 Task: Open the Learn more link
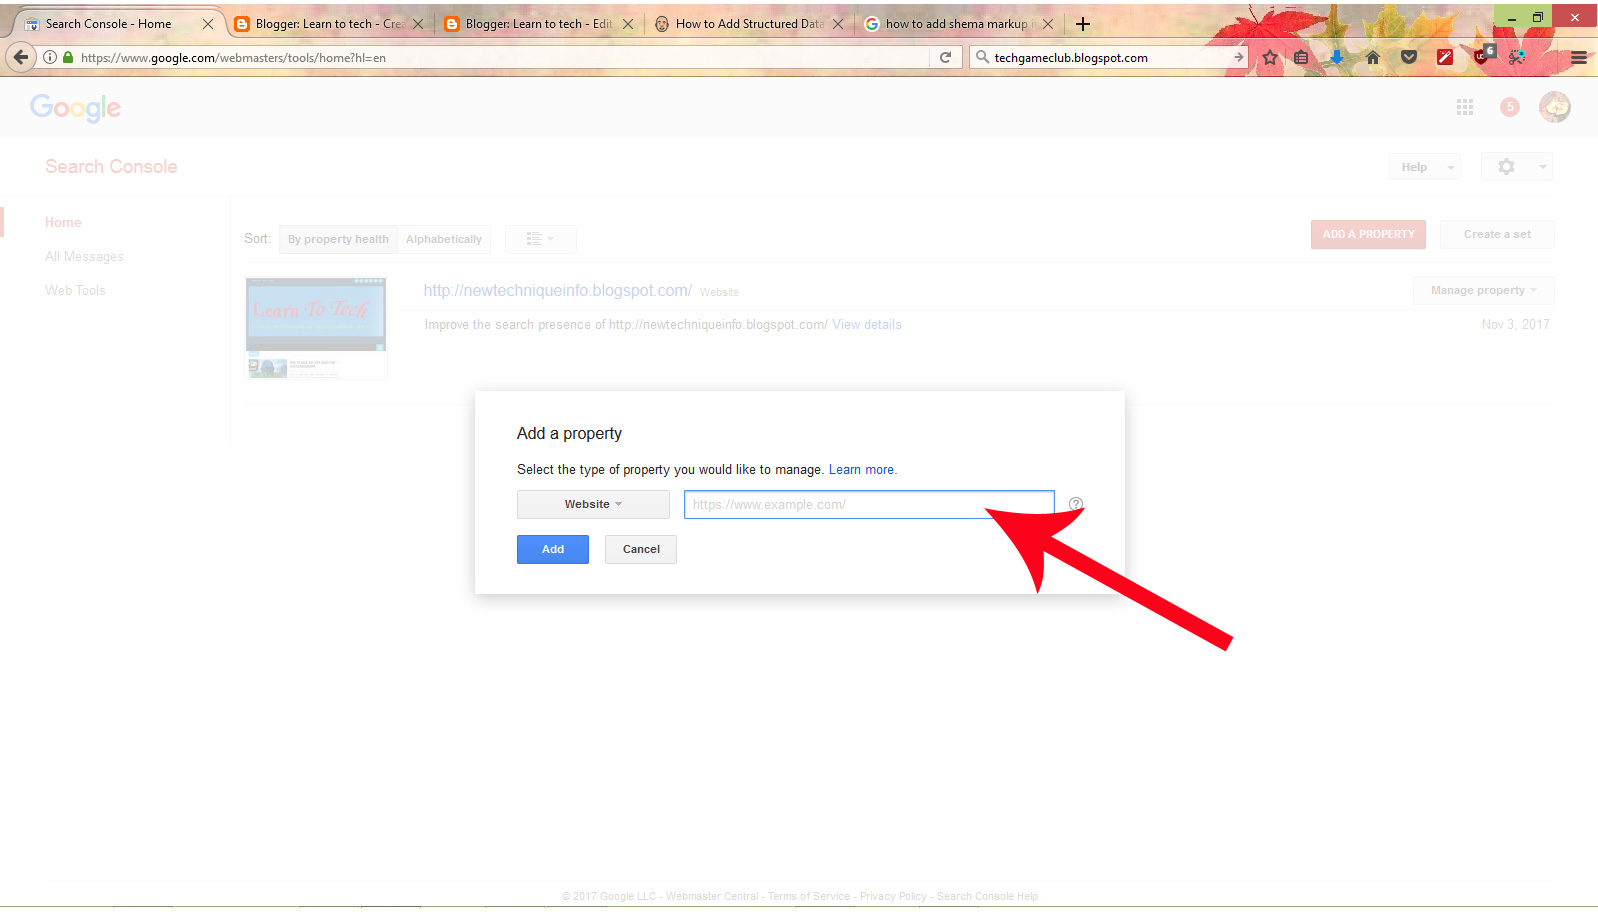click(x=861, y=470)
